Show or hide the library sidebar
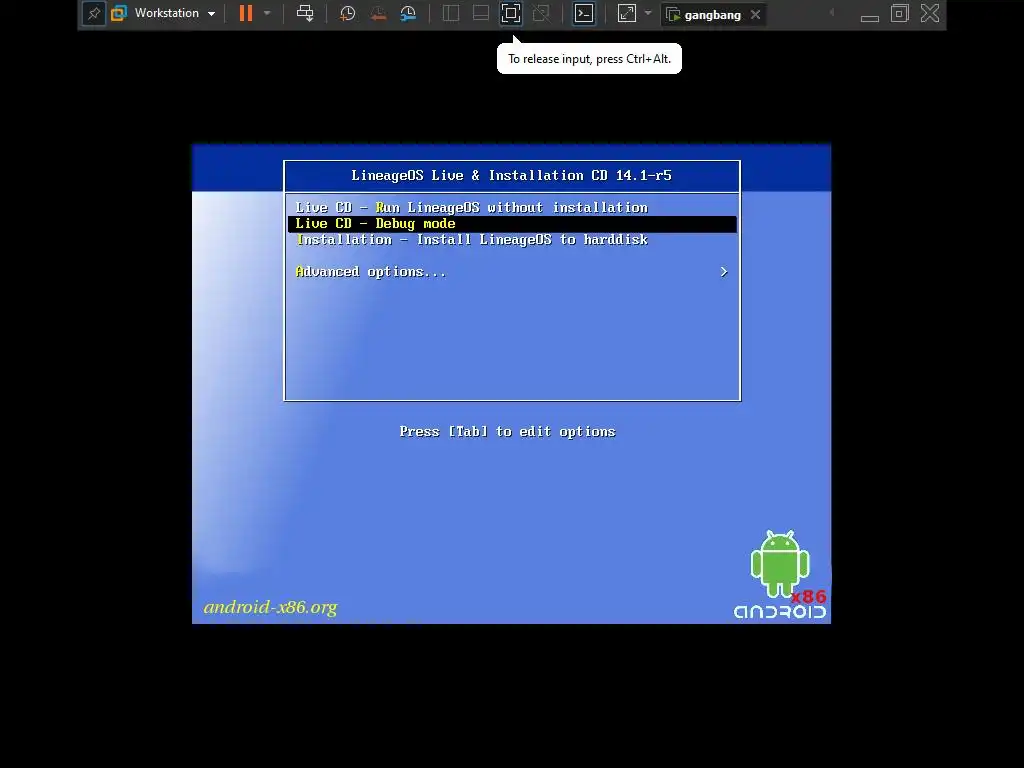Viewport: 1024px width, 768px height. pos(451,13)
